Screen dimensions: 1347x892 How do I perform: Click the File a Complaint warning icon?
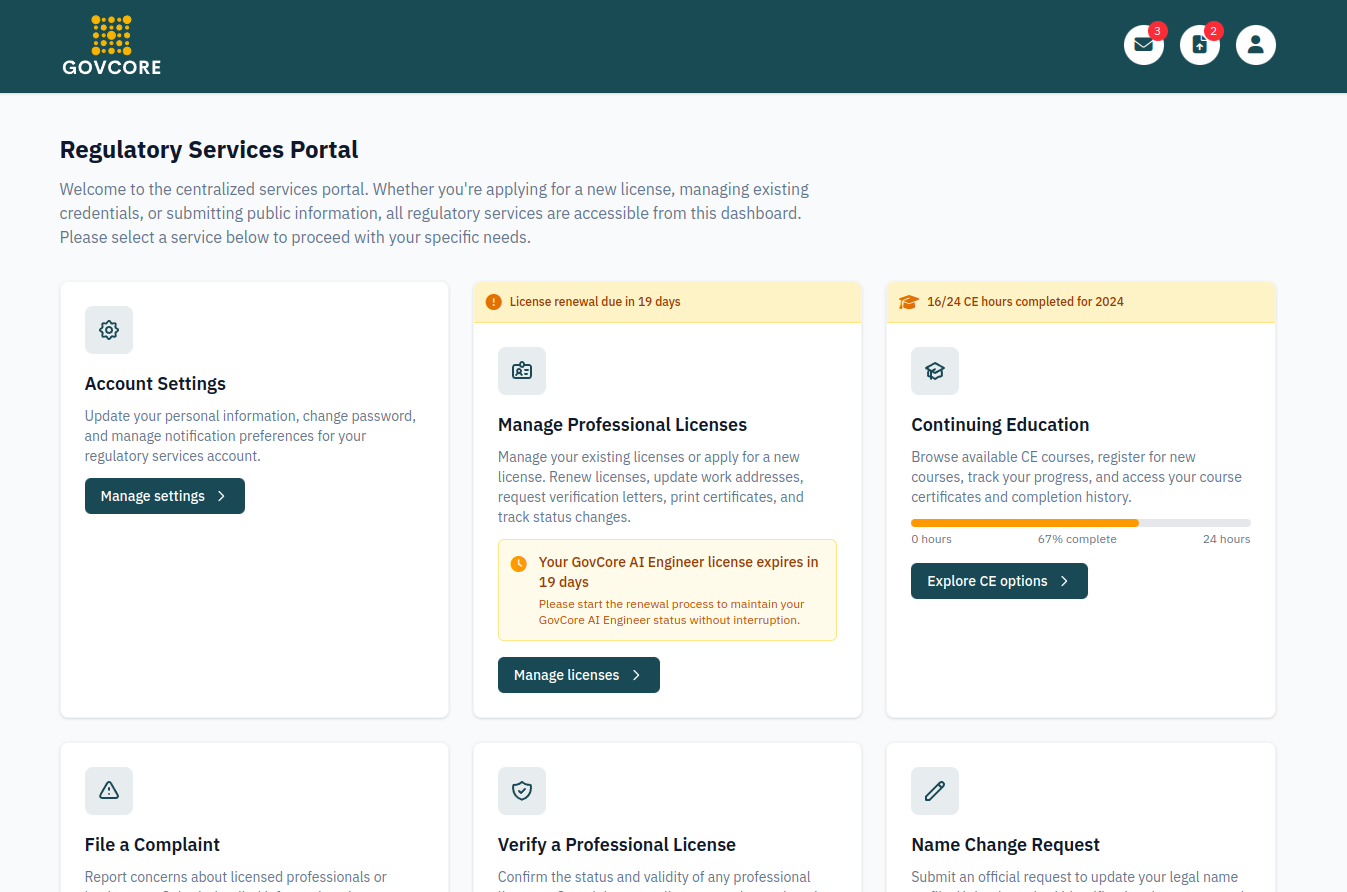[x=109, y=791]
